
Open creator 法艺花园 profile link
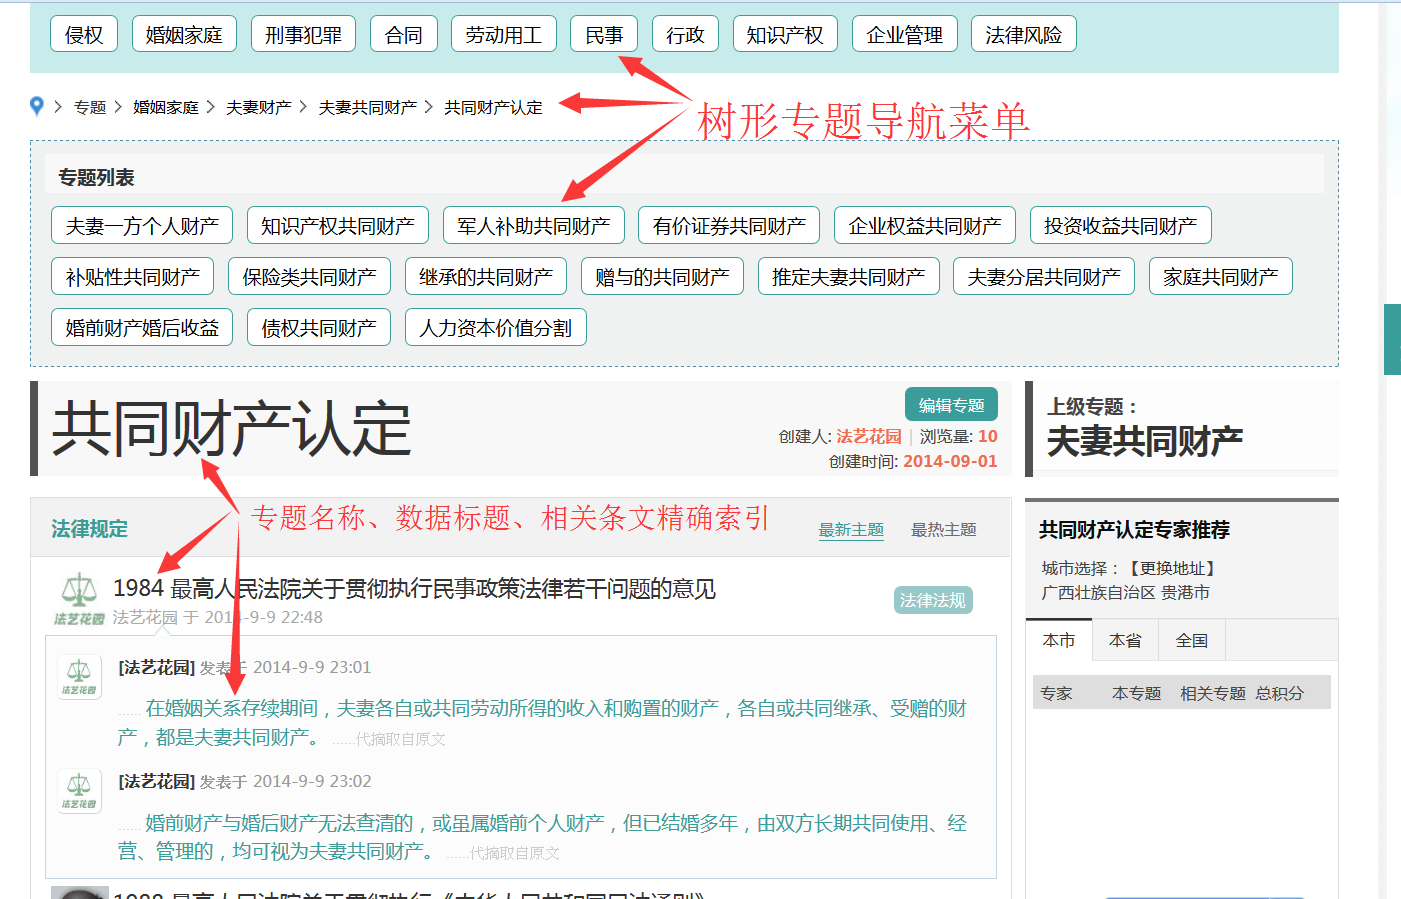869,436
